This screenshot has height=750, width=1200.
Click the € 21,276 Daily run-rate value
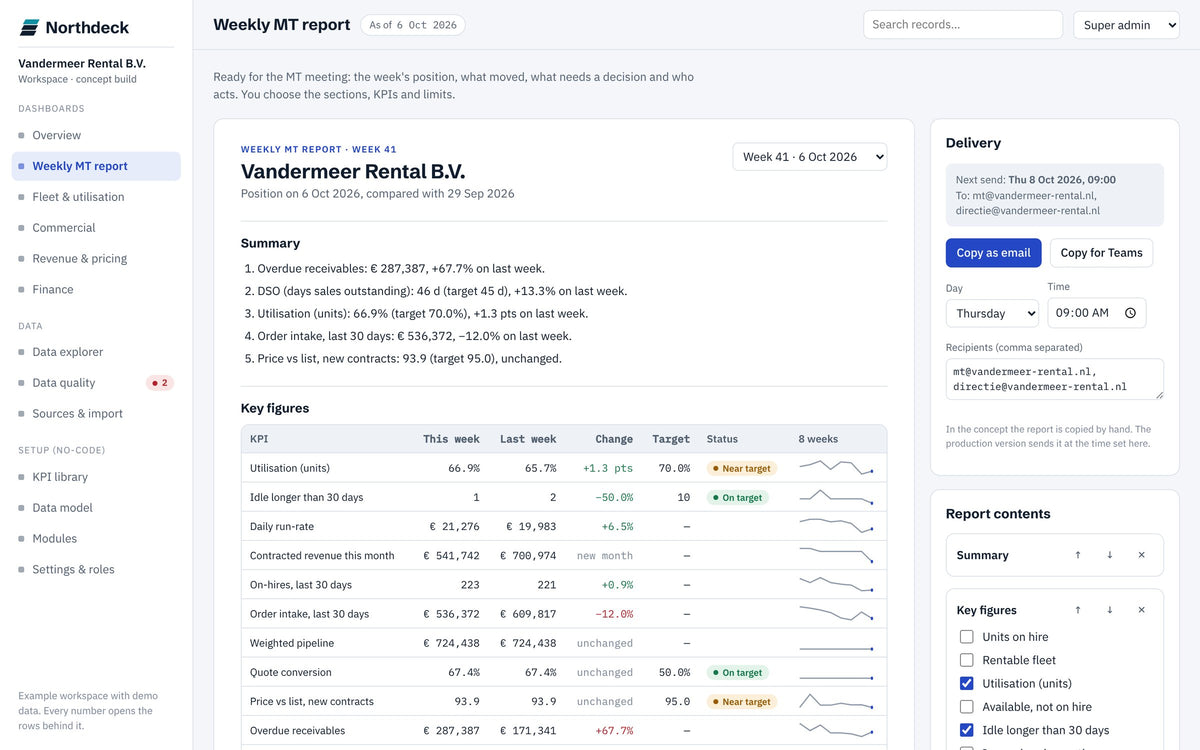pos(454,526)
